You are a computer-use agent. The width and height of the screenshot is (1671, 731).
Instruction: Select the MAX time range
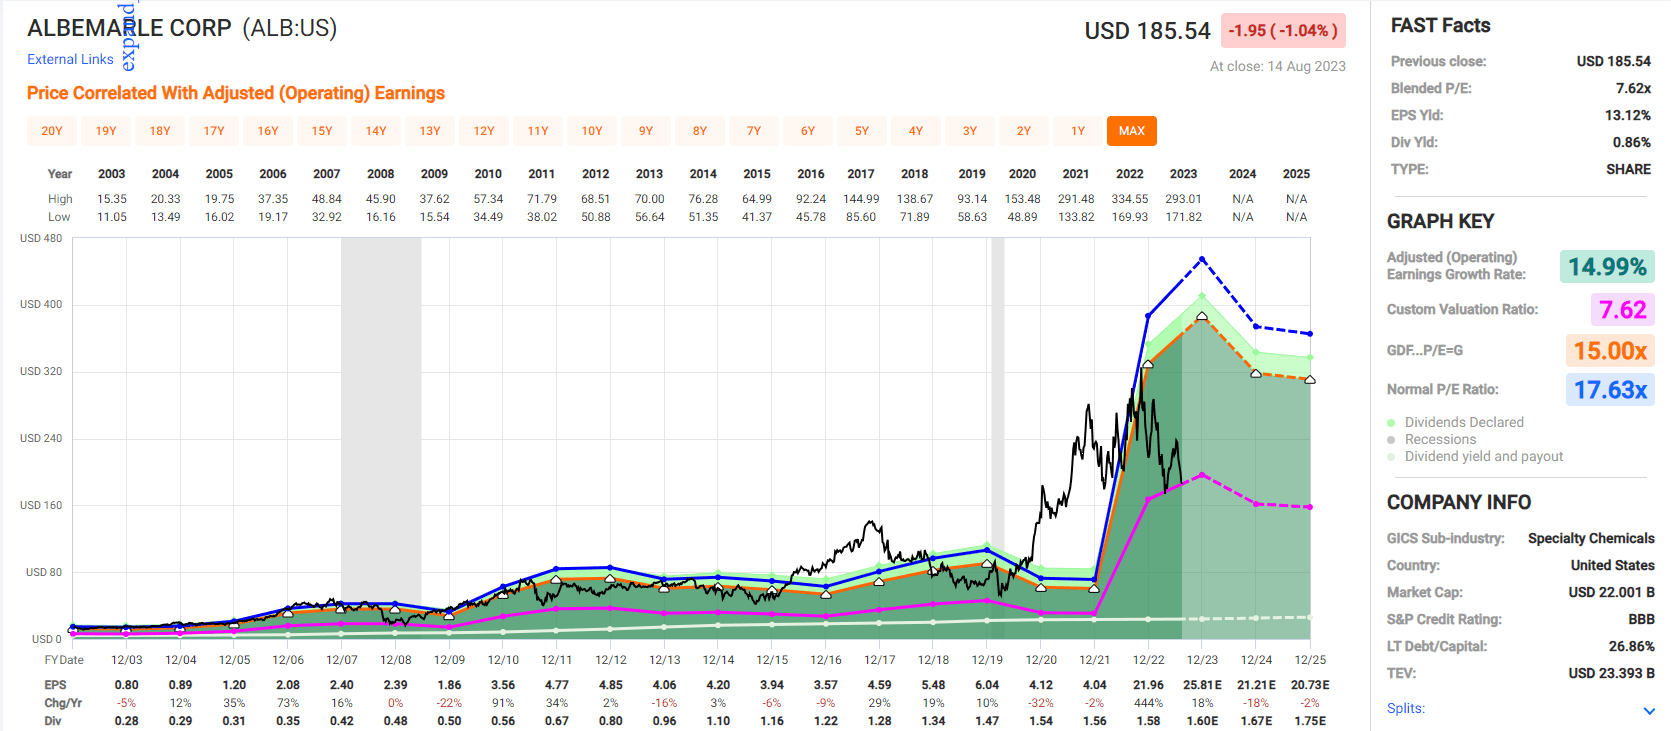click(x=1132, y=131)
